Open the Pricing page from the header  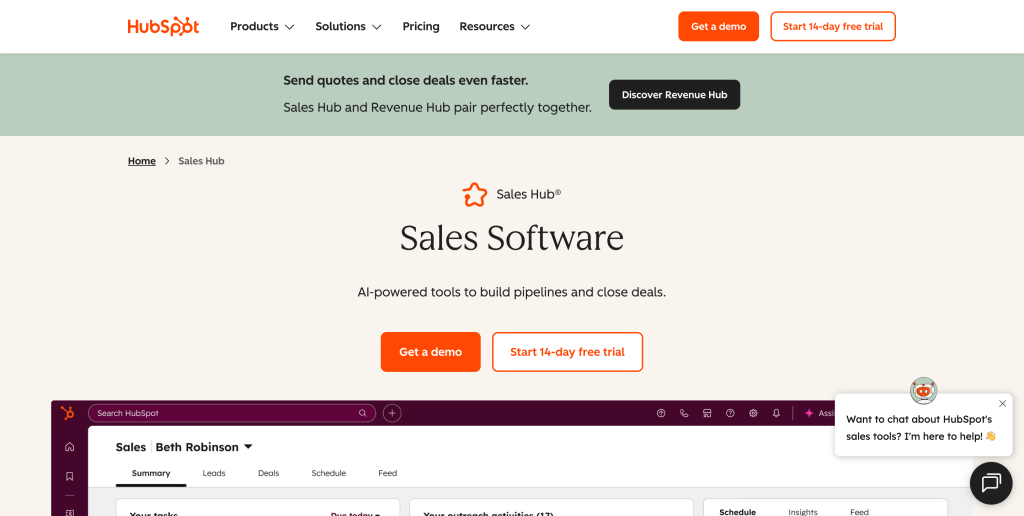pos(421,27)
